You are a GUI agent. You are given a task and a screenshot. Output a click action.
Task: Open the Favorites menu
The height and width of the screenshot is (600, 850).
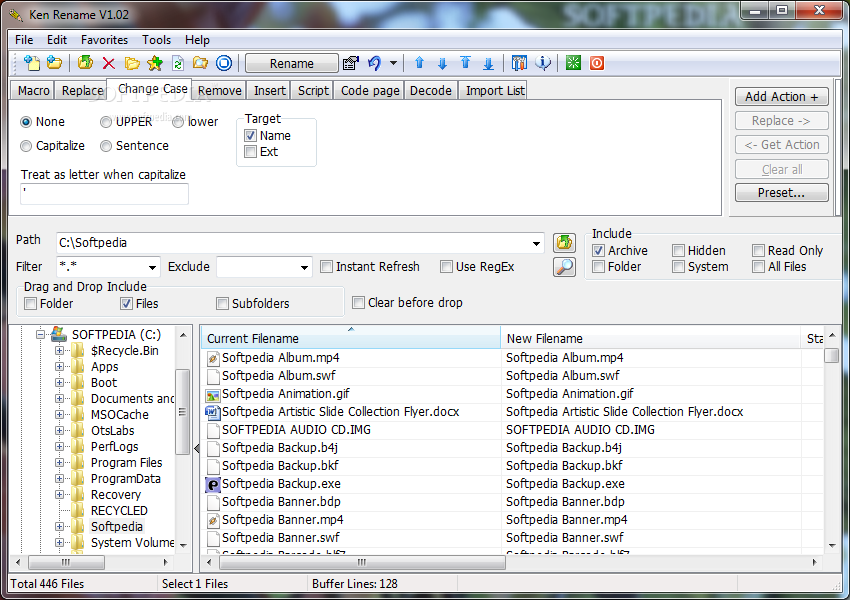(x=104, y=40)
